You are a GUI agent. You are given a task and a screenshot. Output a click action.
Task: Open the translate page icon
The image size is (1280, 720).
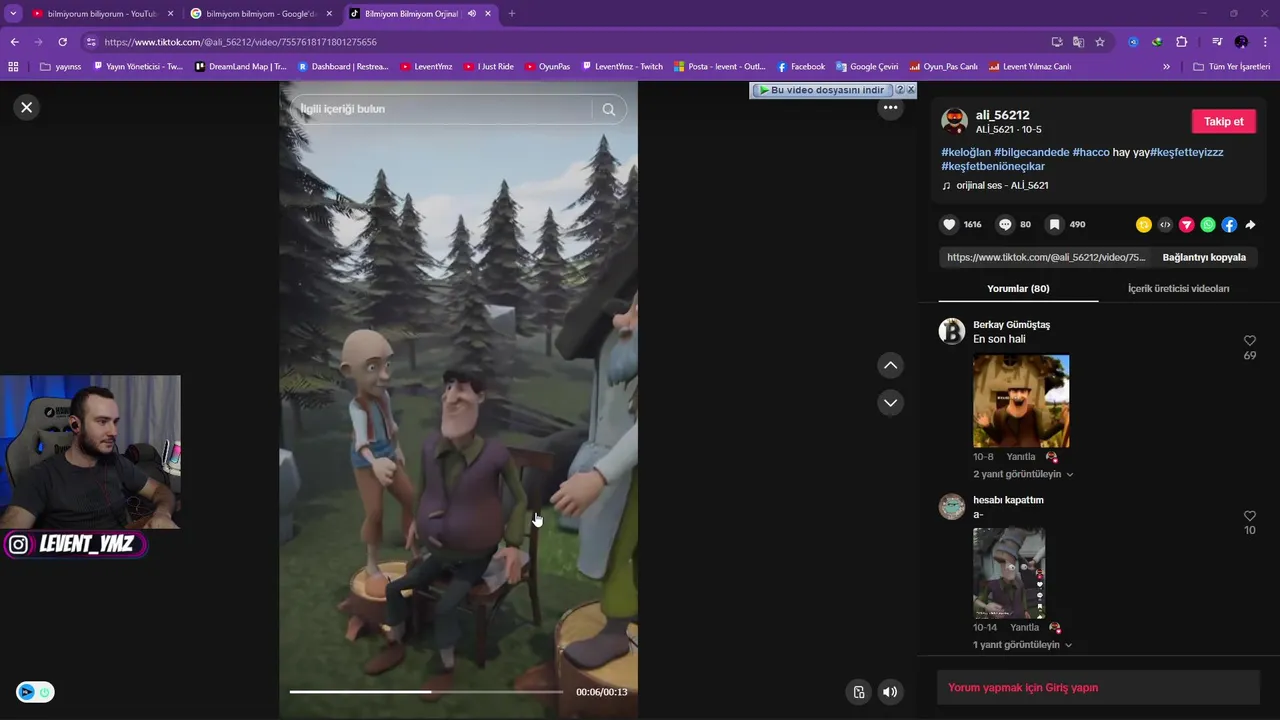(1078, 42)
